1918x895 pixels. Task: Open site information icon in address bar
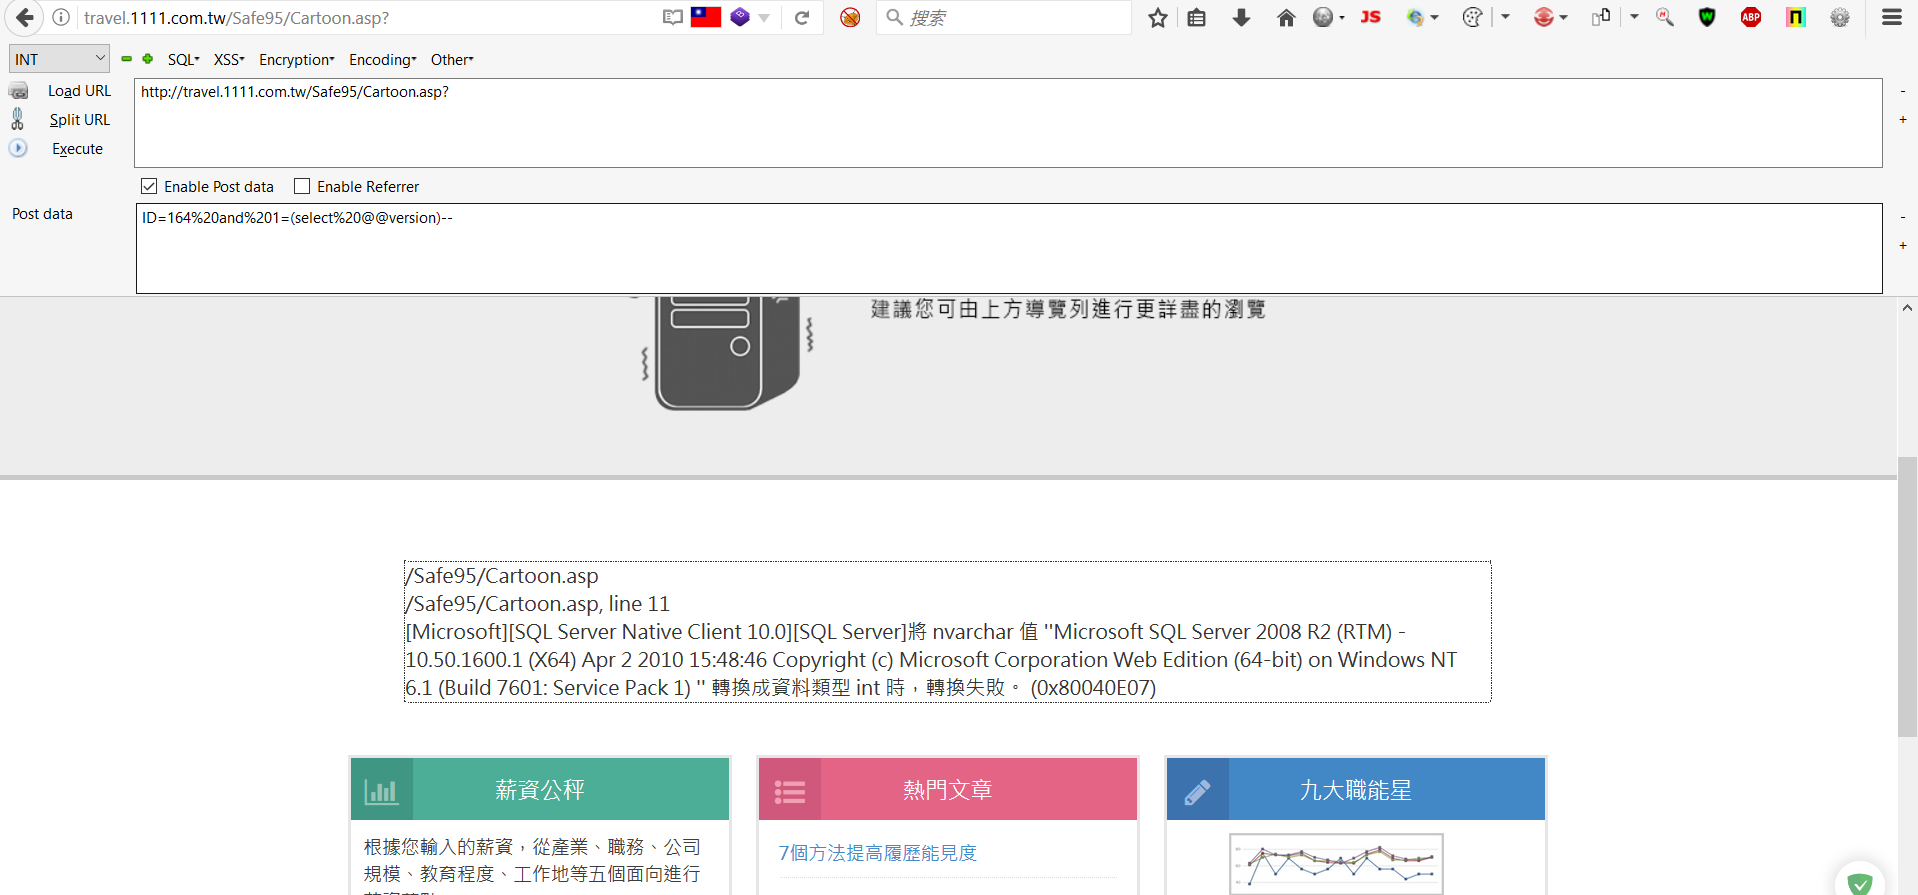click(61, 18)
